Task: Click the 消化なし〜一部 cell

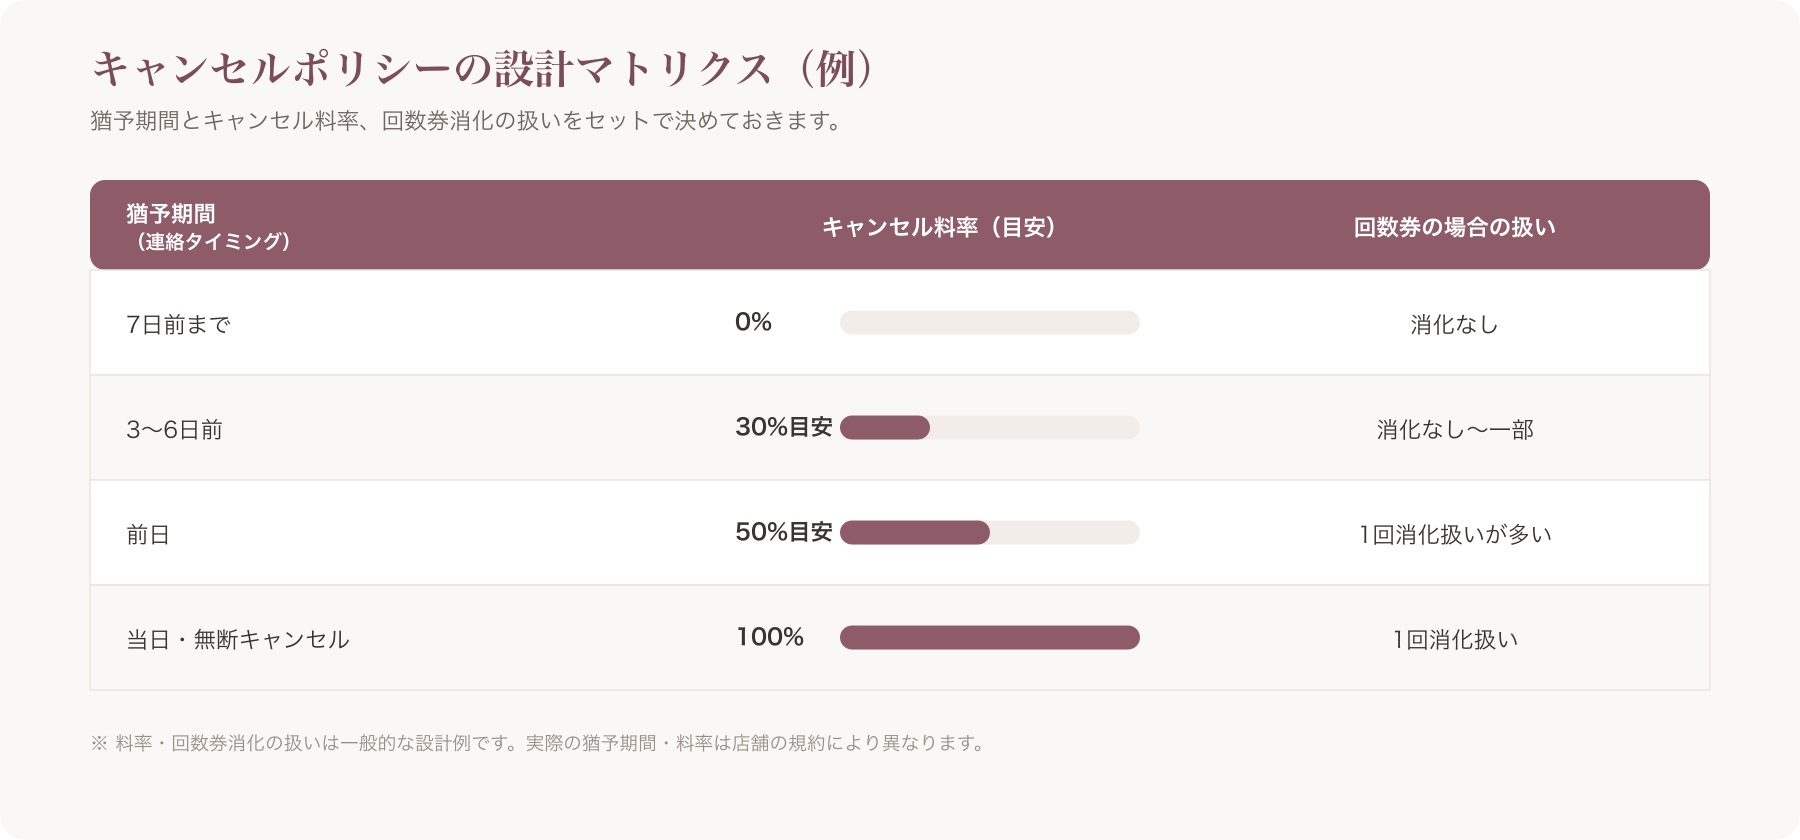Action: pos(1455,429)
